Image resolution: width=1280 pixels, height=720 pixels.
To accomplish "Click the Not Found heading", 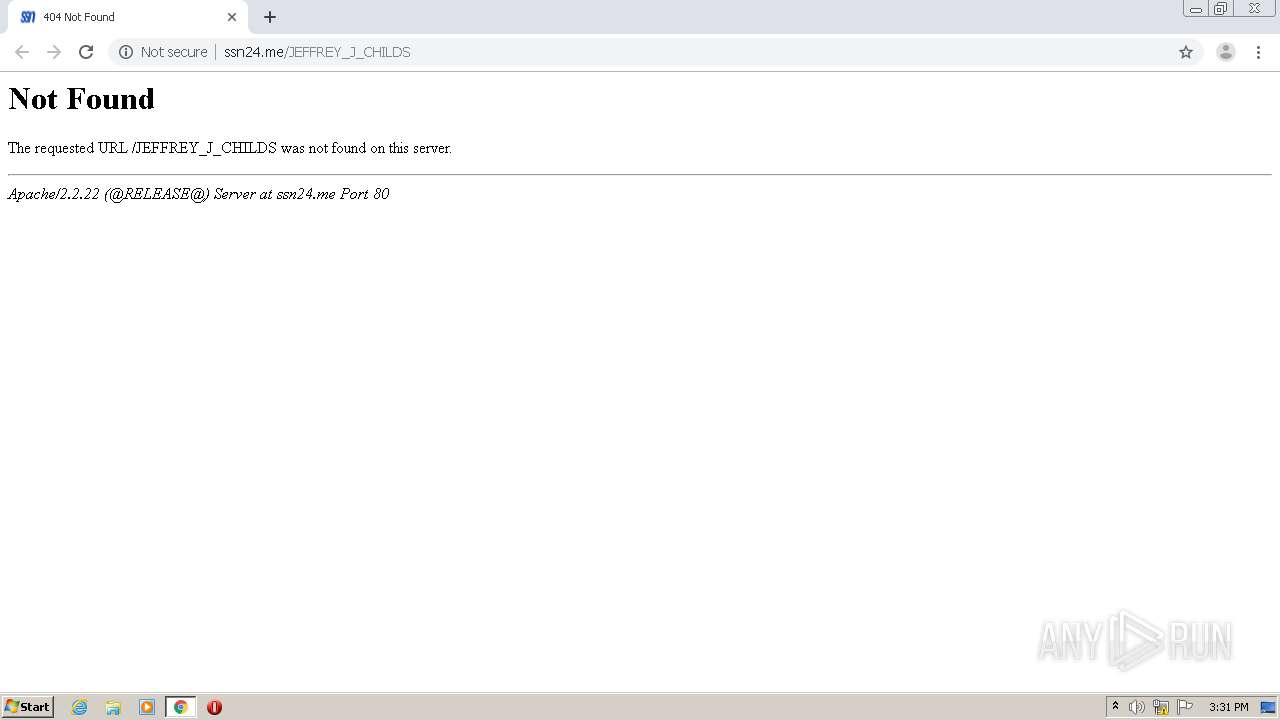I will tap(81, 98).
